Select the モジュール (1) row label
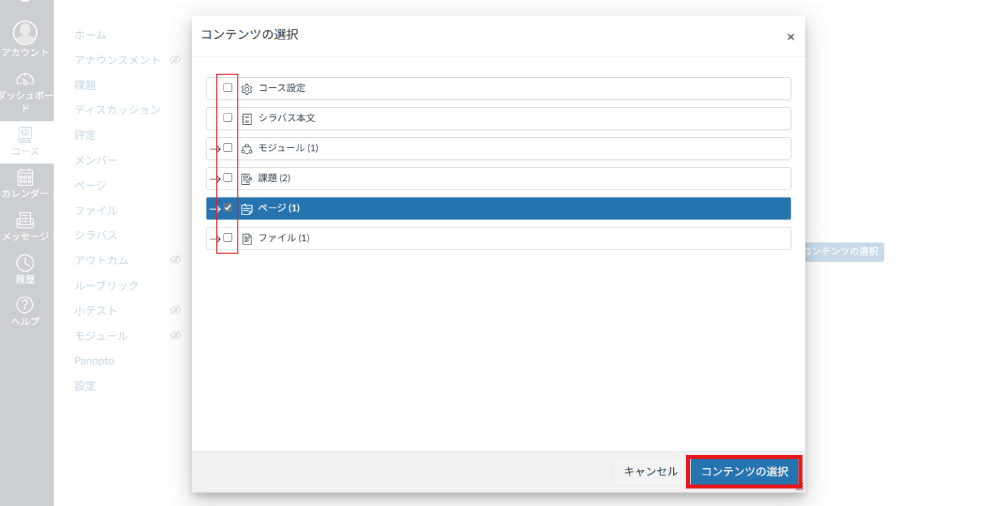The image size is (1000, 506). click(x=288, y=148)
